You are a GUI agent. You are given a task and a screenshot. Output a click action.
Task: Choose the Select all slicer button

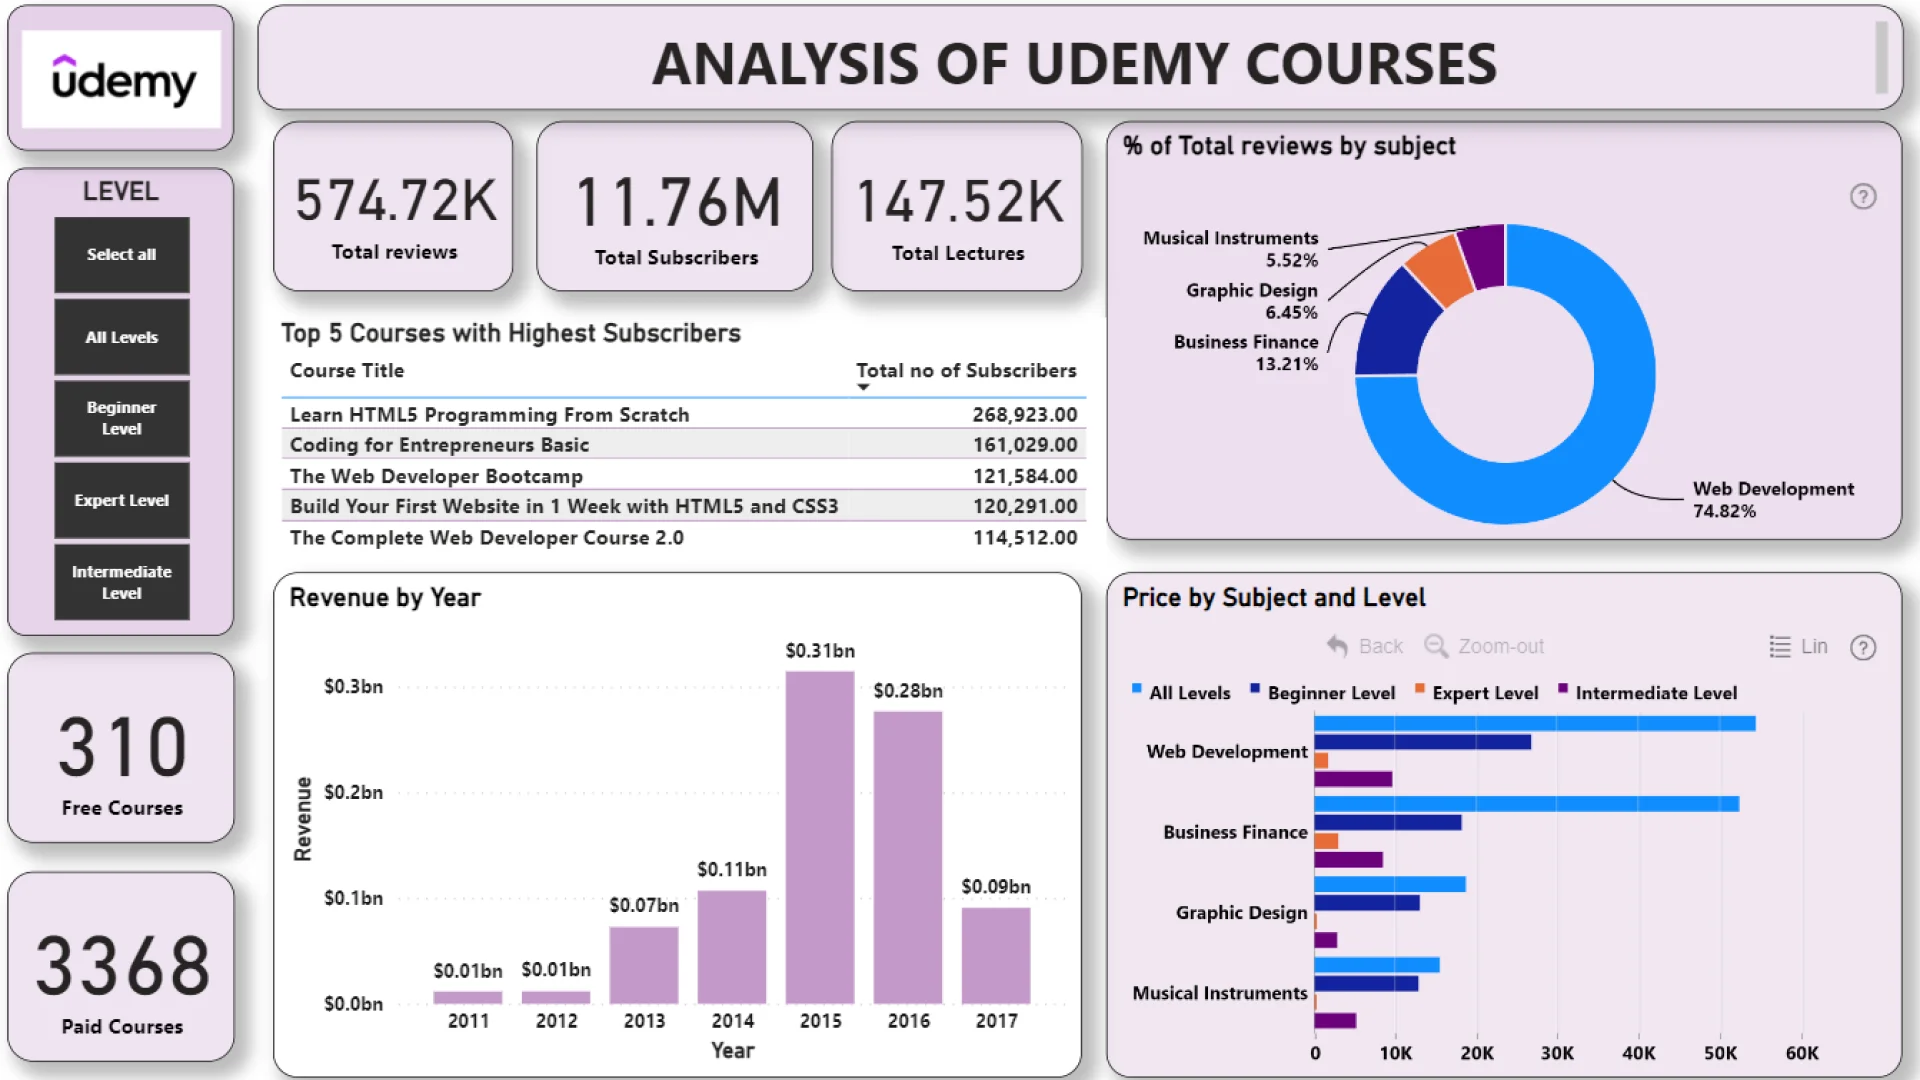click(121, 255)
